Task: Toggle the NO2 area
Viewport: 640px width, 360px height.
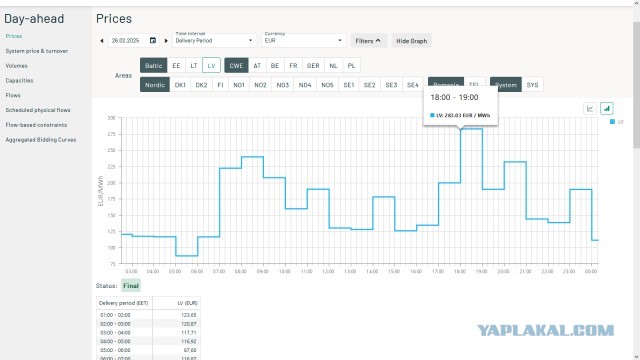Action: (x=260, y=84)
